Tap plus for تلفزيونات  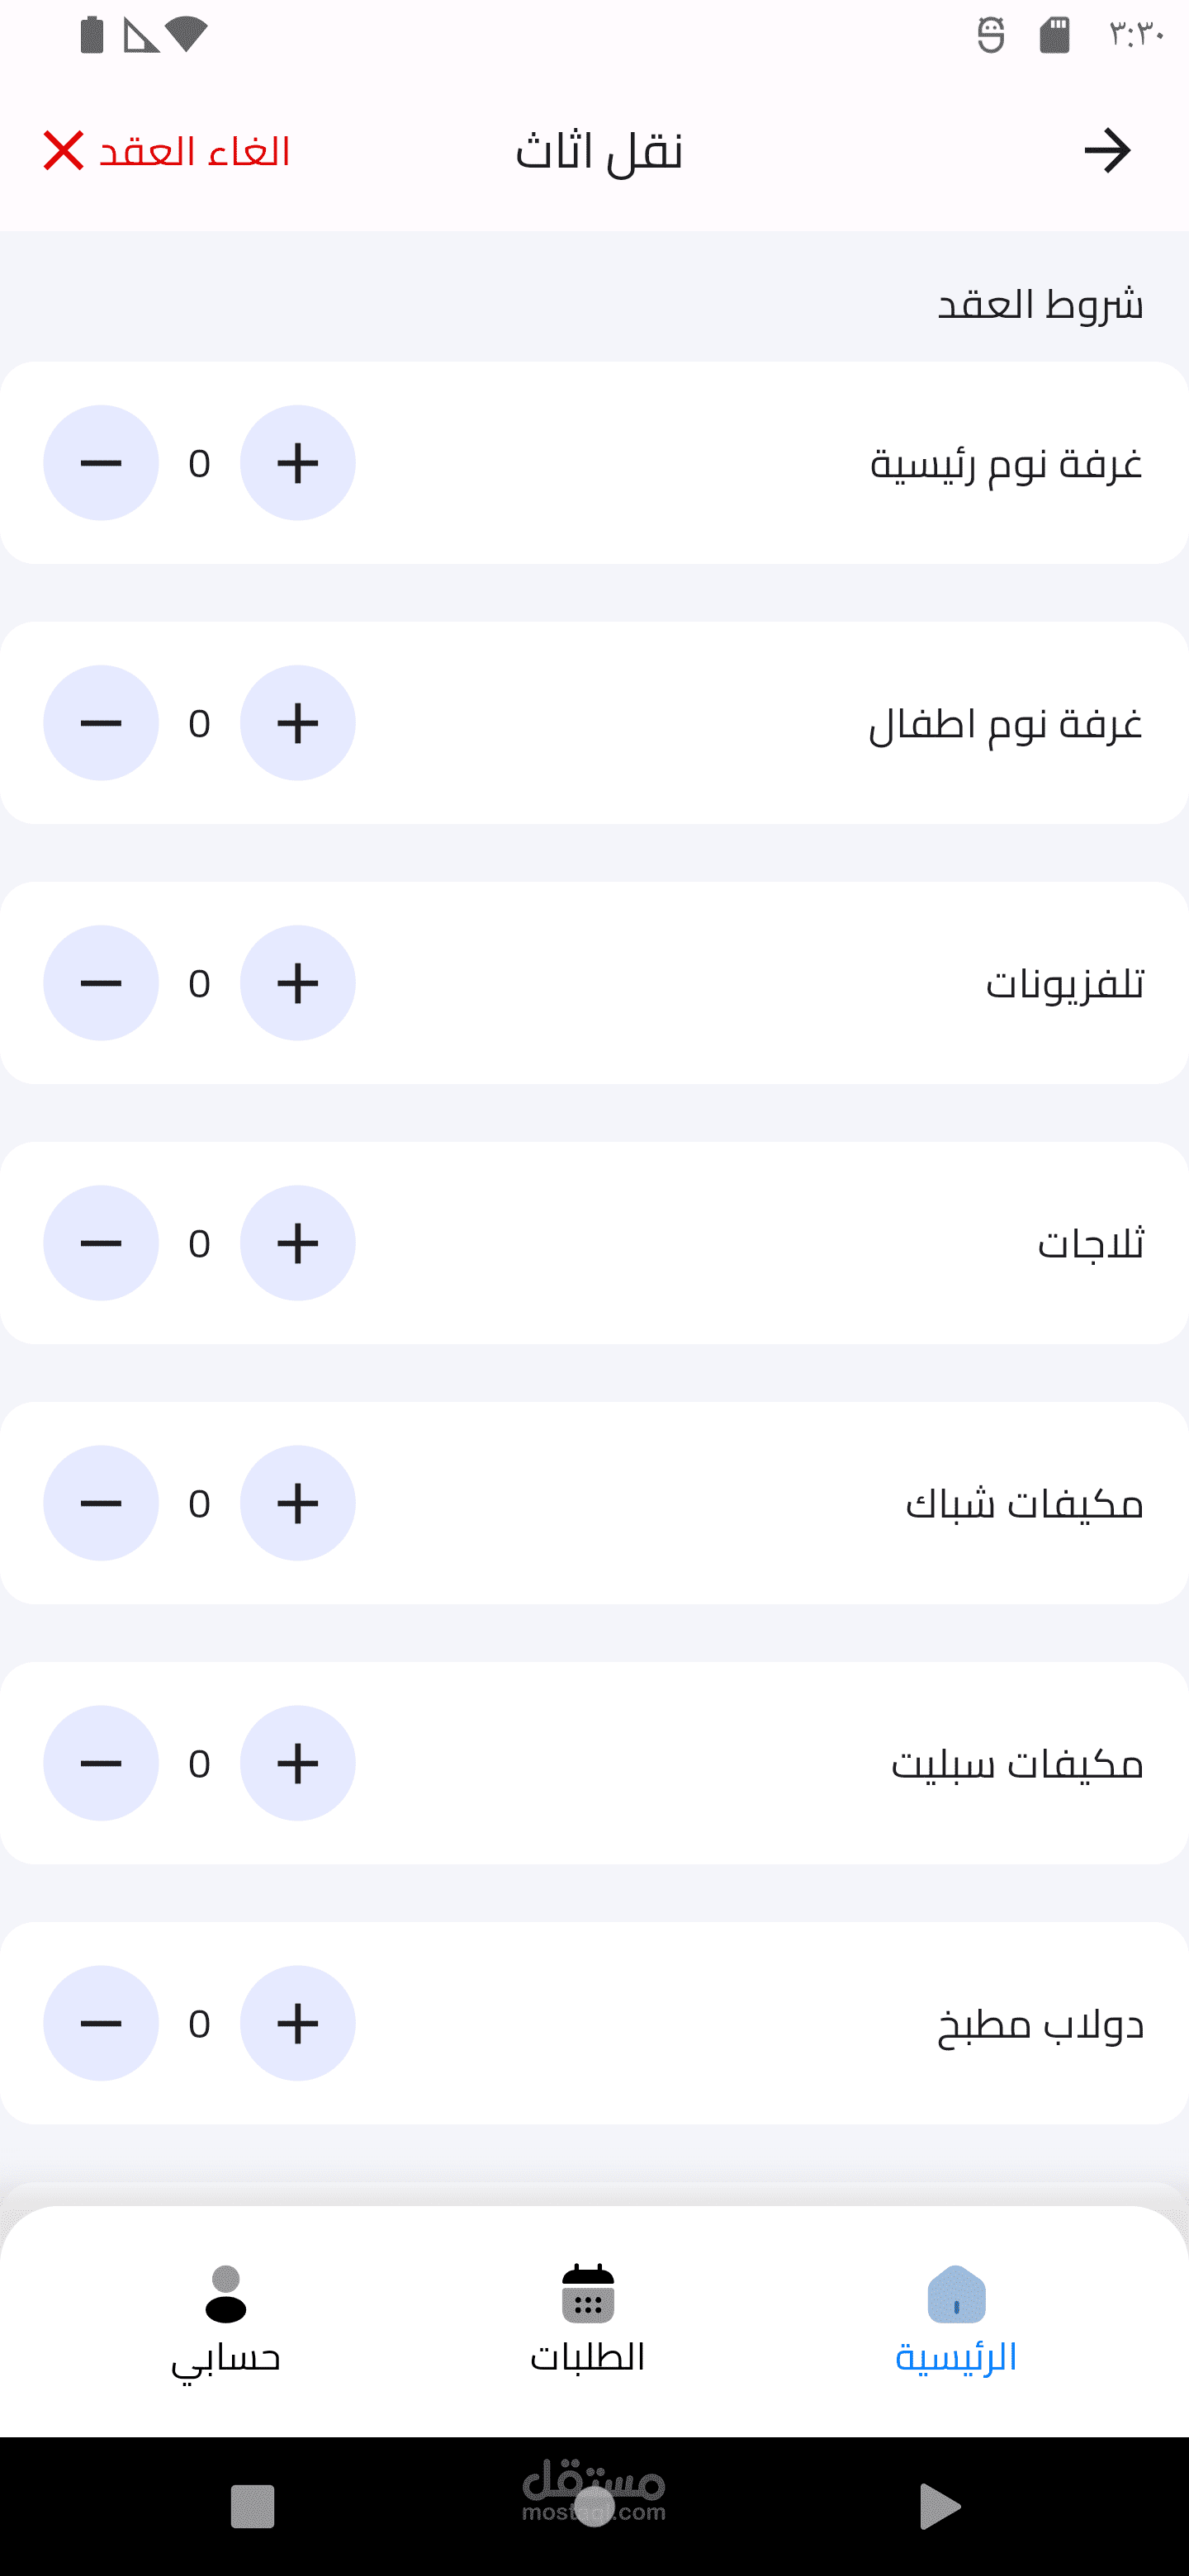pos(297,983)
